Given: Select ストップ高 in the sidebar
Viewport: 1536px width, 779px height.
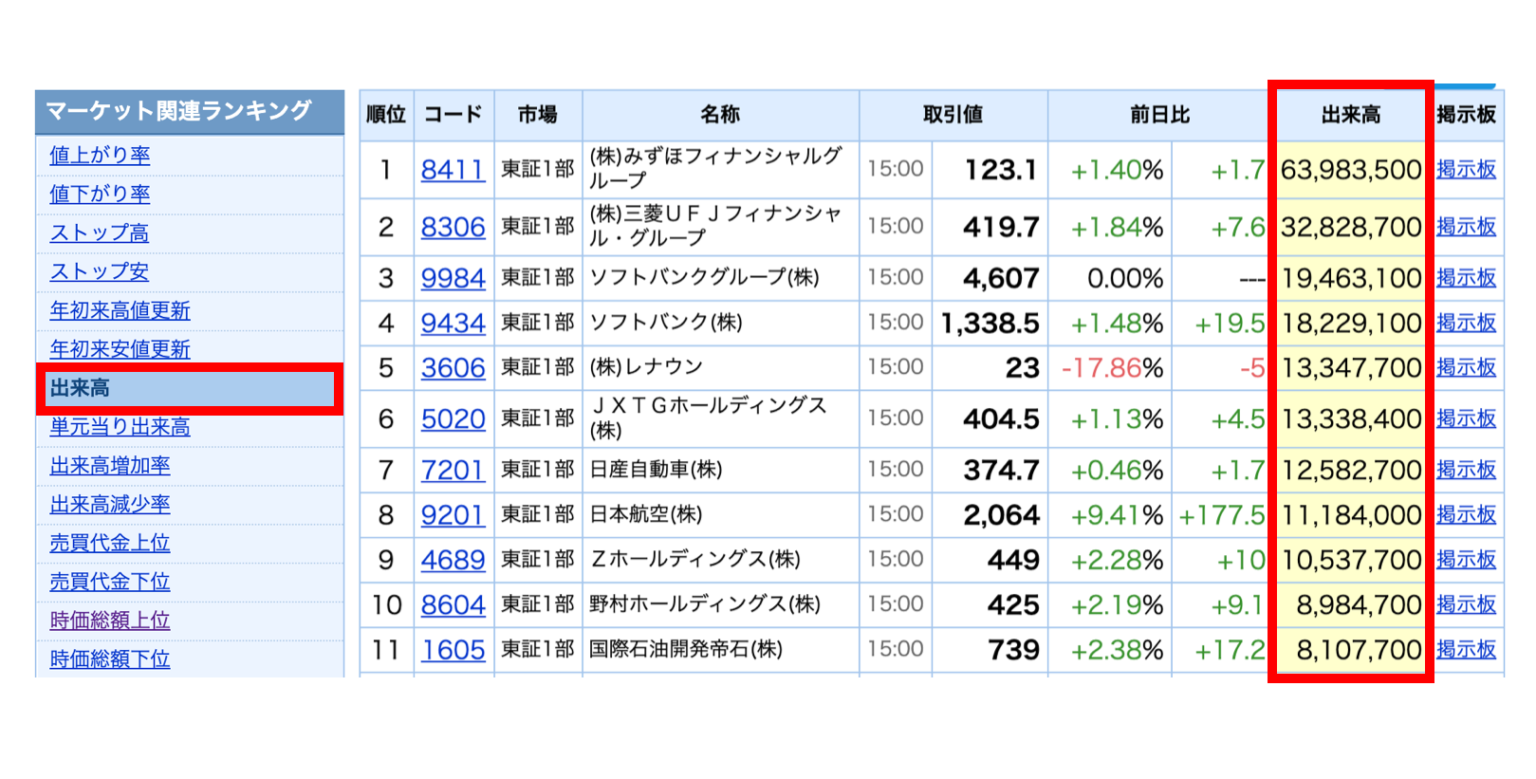Looking at the screenshot, I should [99, 234].
